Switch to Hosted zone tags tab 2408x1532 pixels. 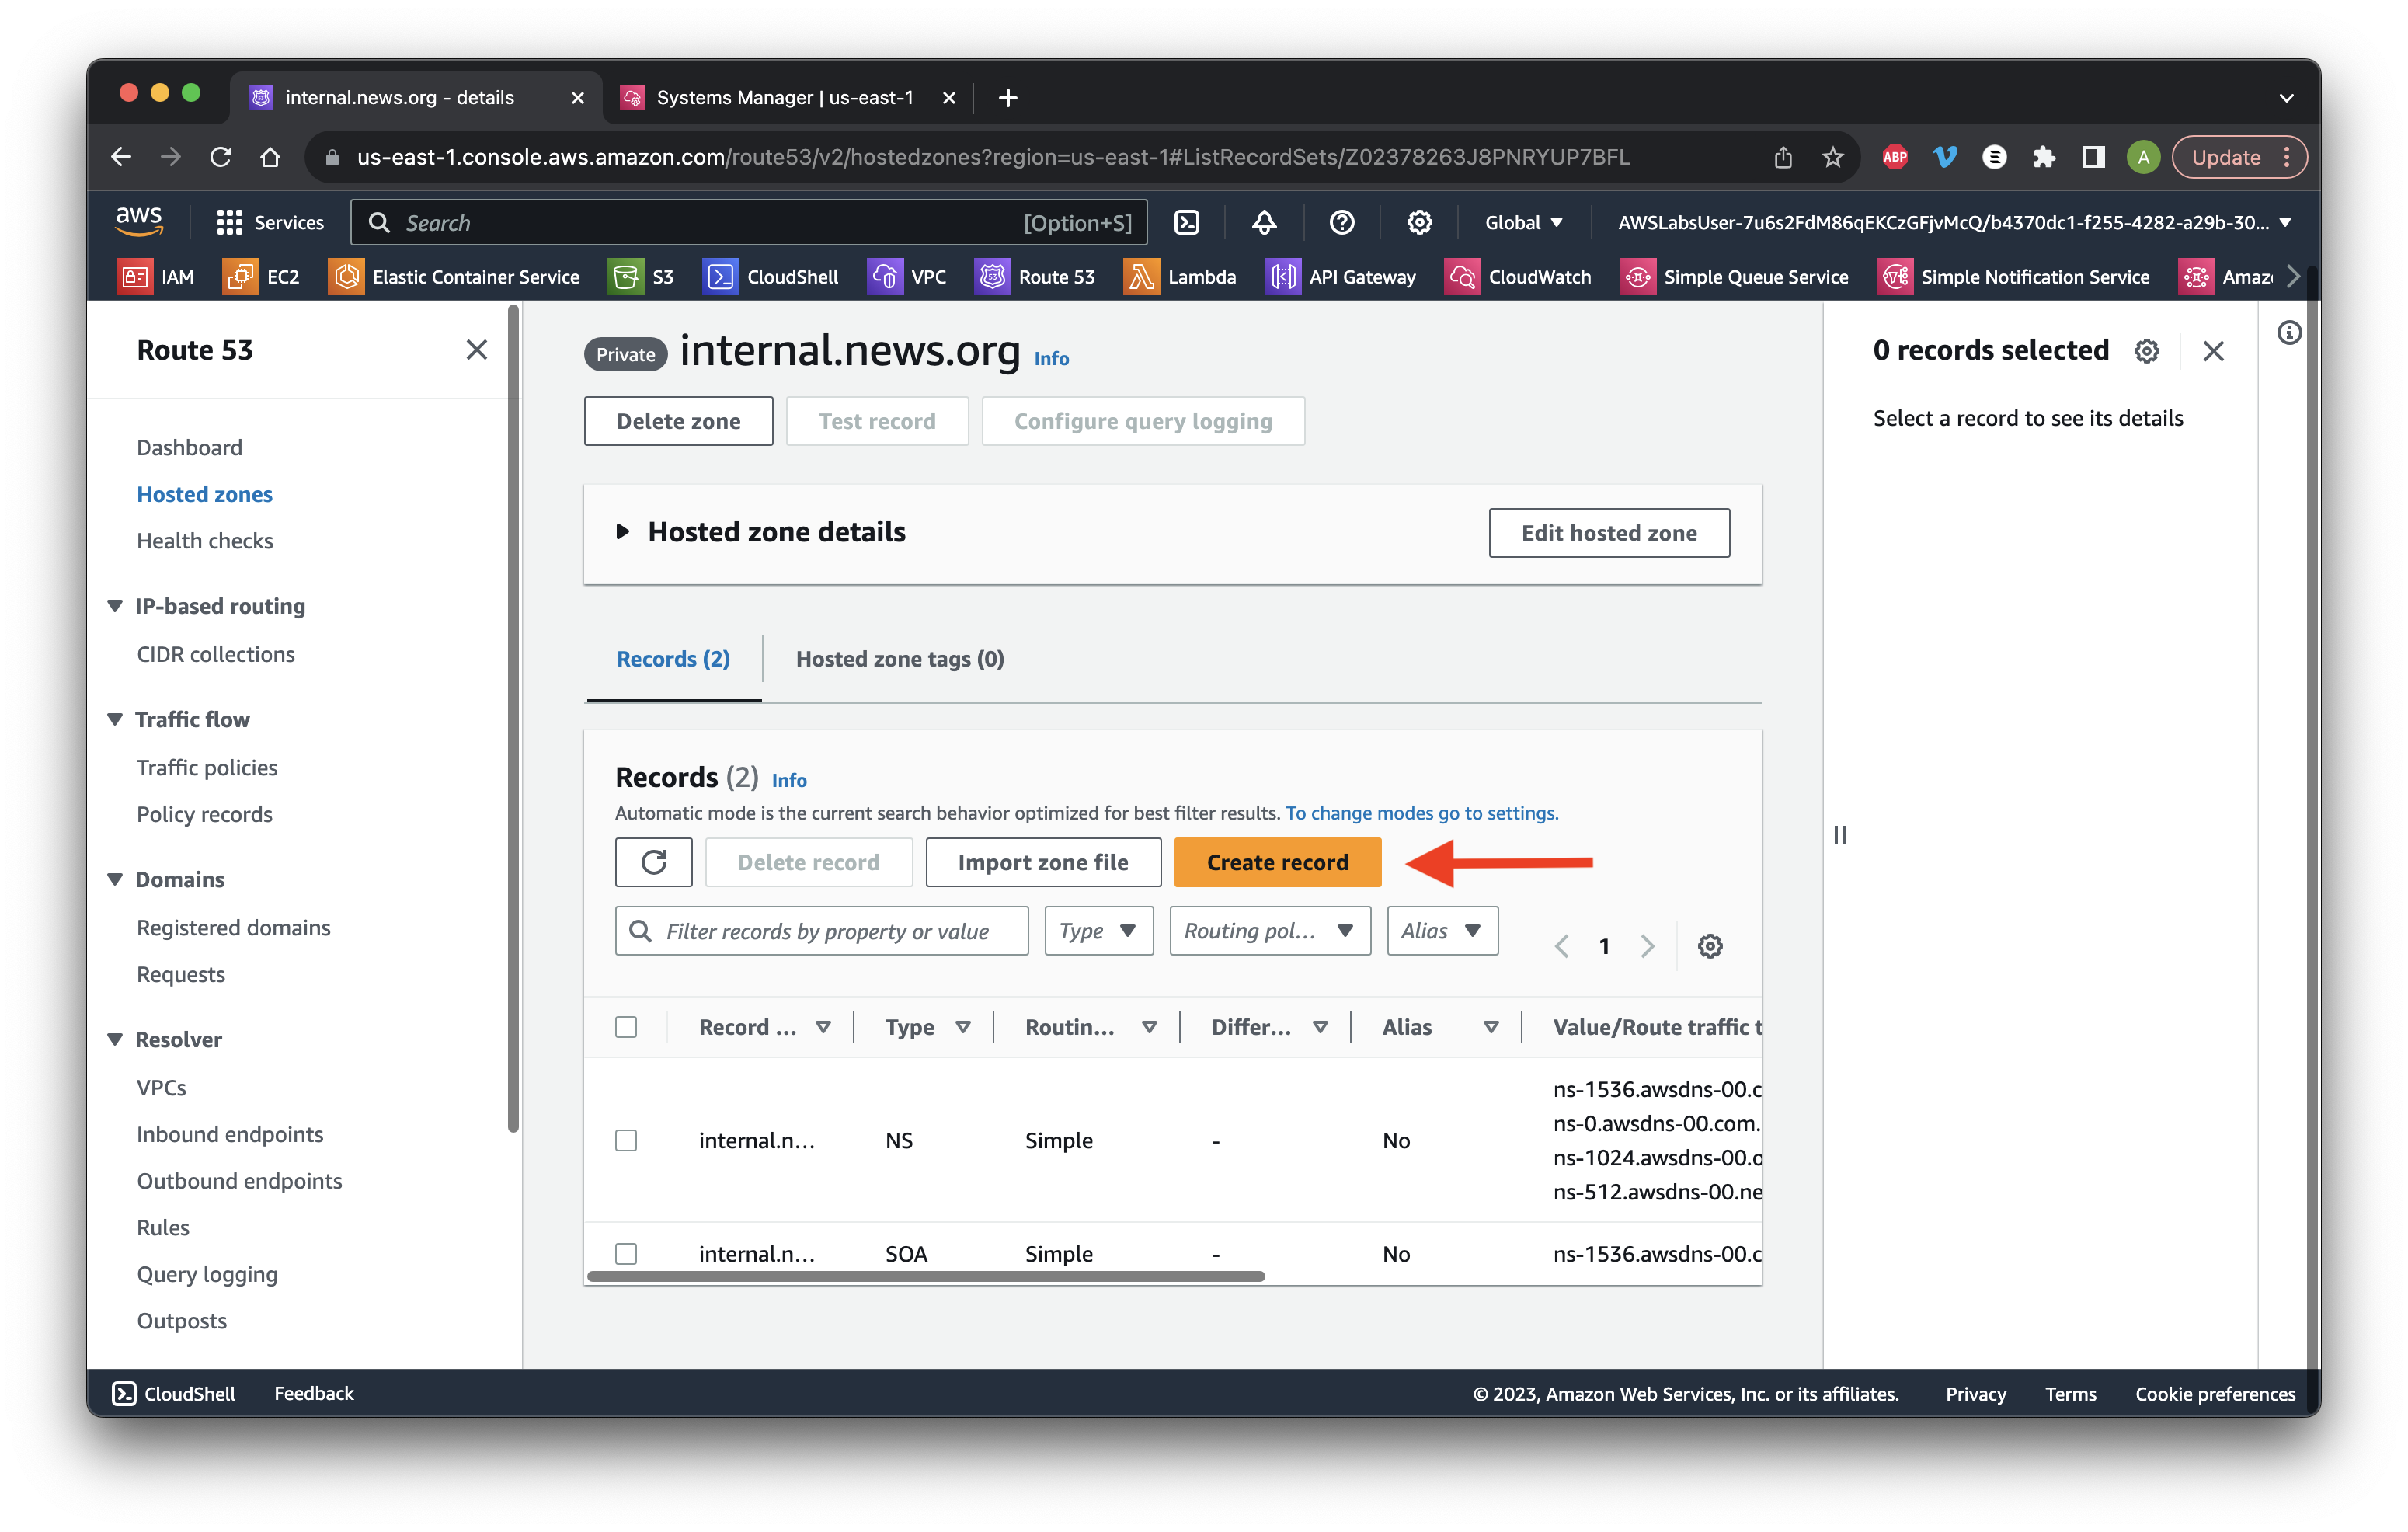coord(899,659)
